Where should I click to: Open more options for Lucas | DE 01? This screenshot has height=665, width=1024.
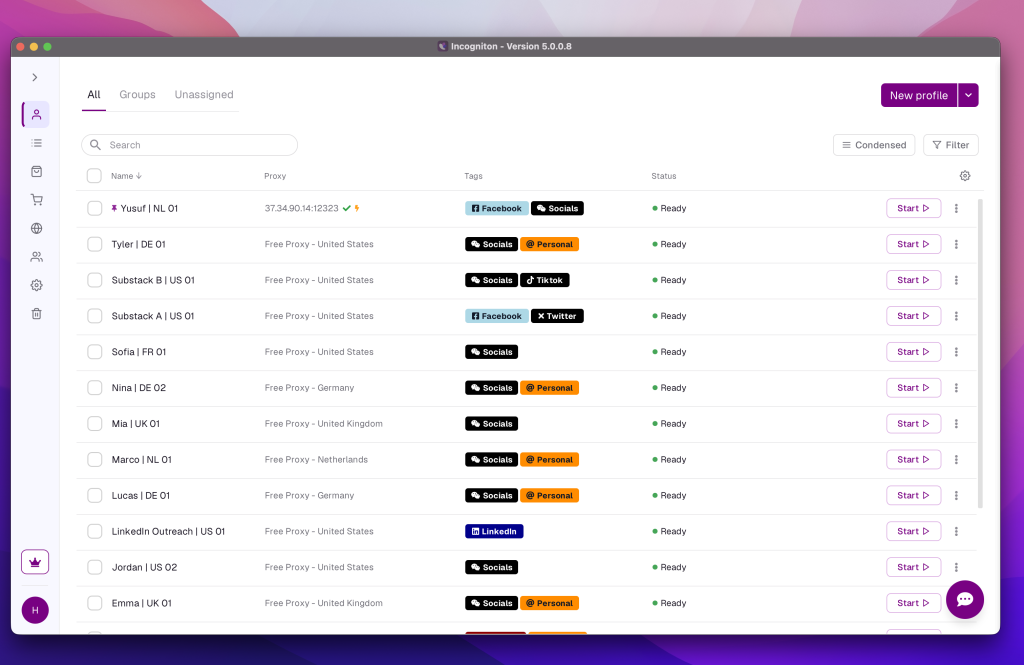click(956, 496)
